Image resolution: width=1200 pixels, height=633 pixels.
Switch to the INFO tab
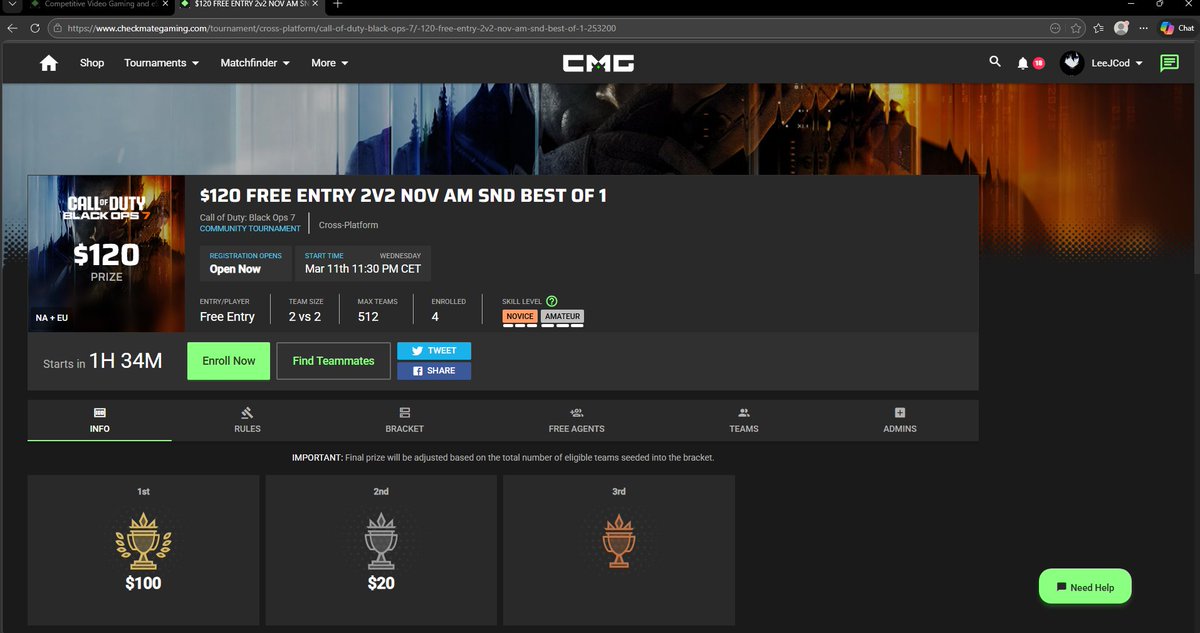(100, 420)
